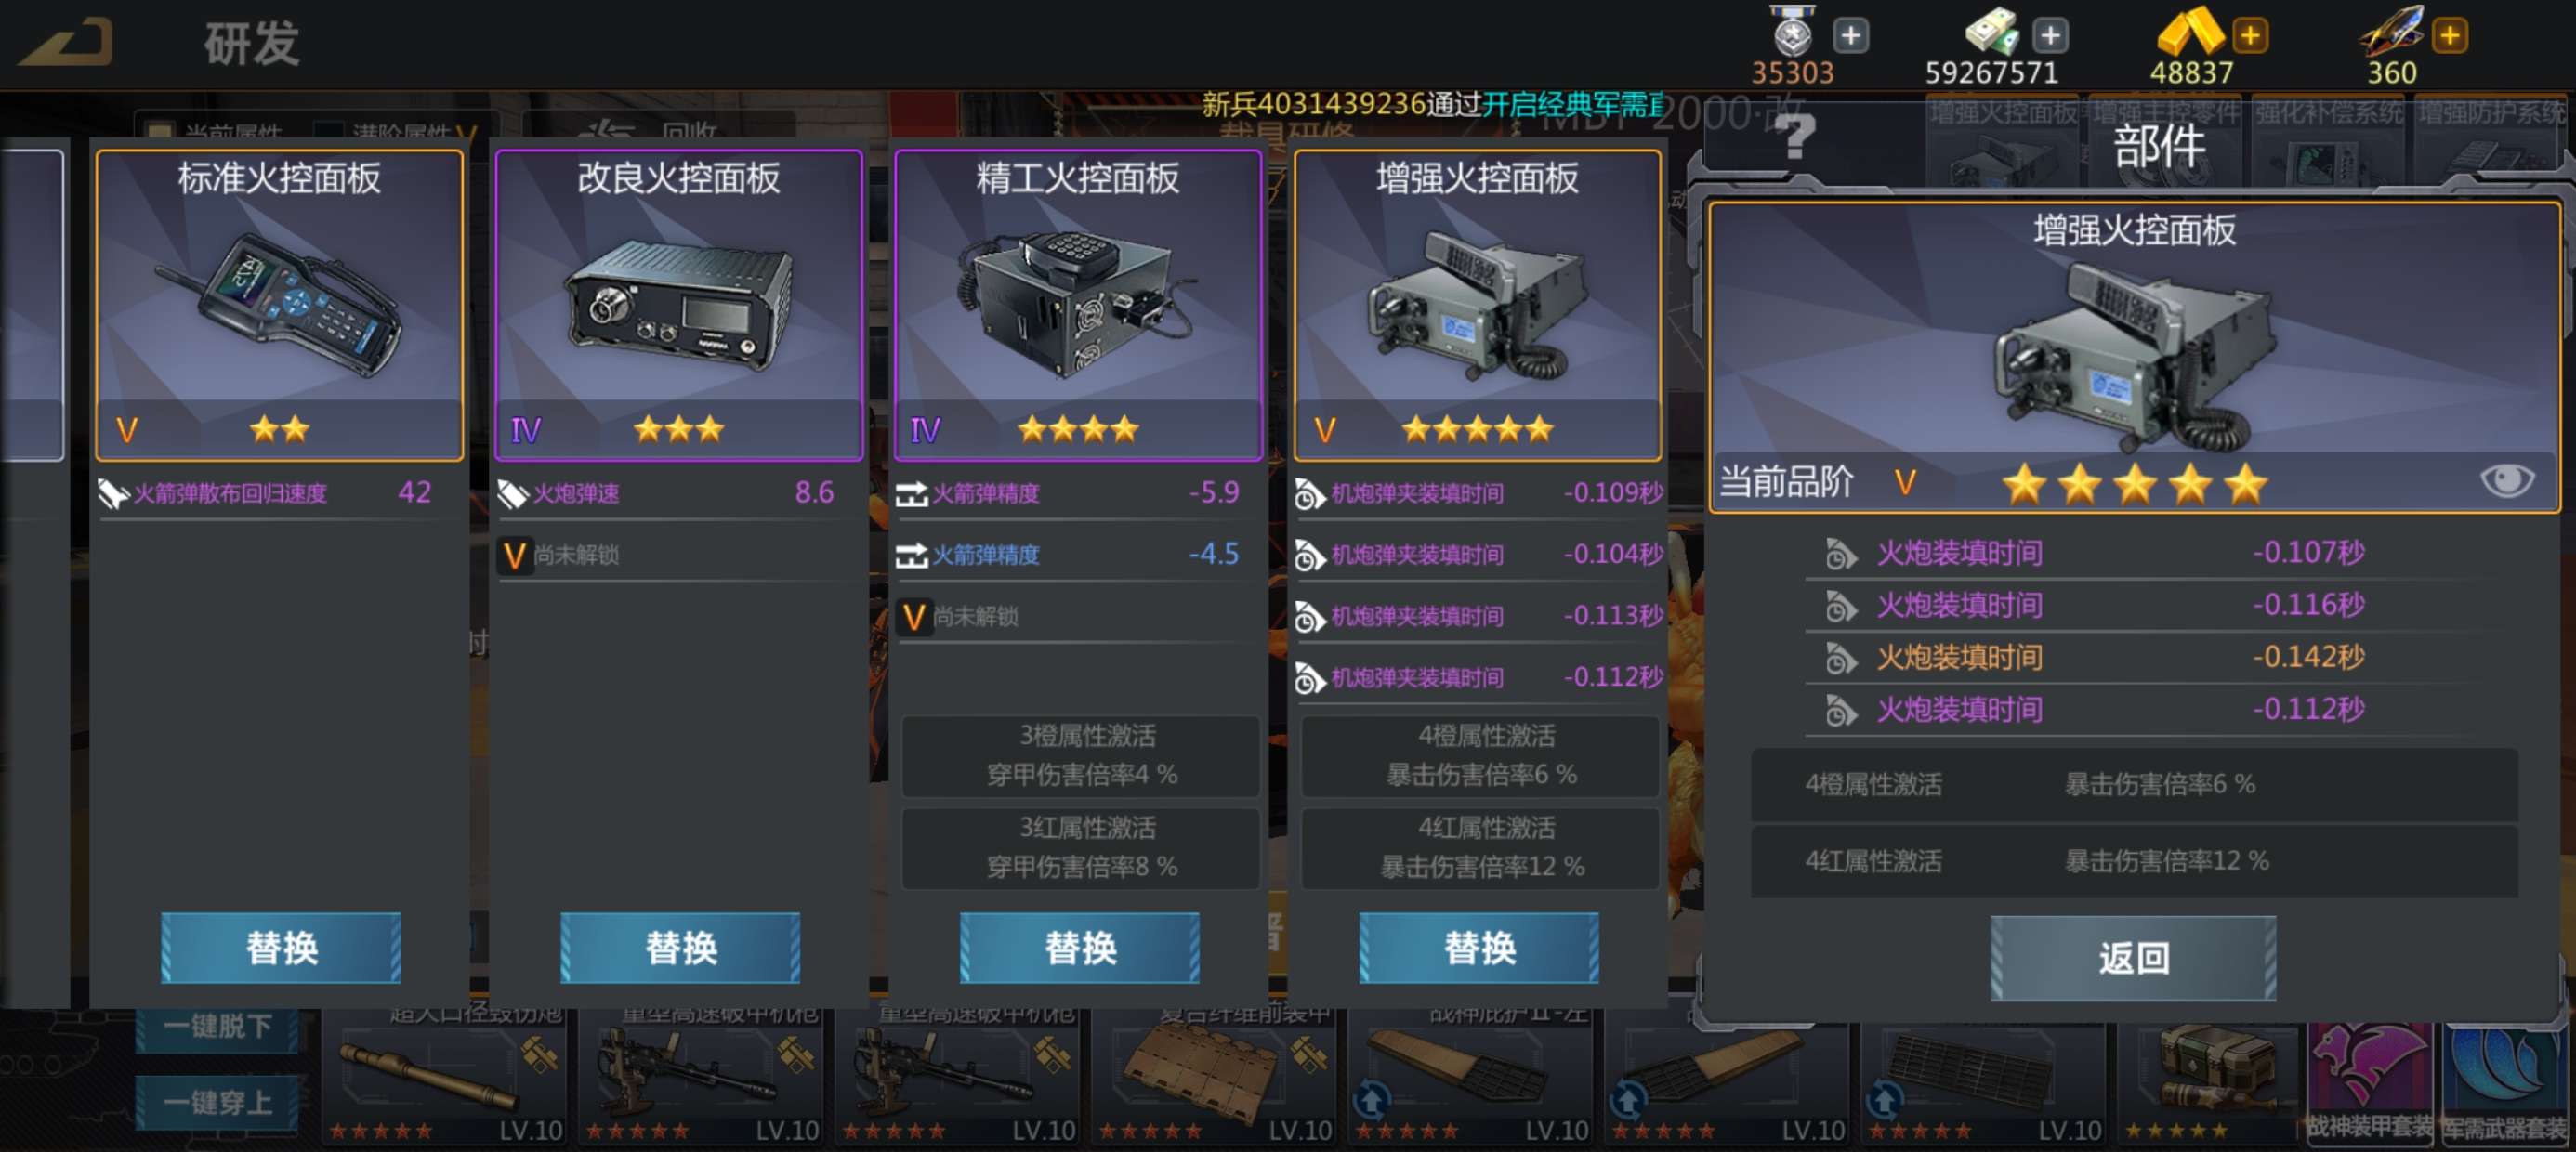Add cash using the plus beside 59267571
Image resolution: width=2576 pixels, height=1152 pixels.
(2050, 36)
